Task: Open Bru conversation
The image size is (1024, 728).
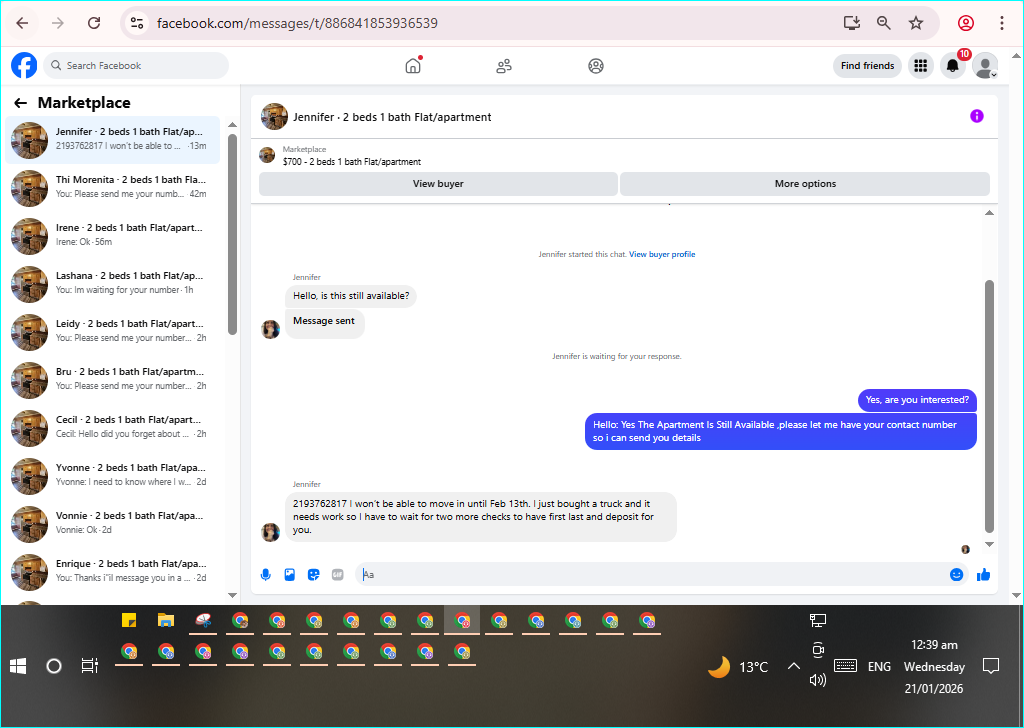Action: 112,380
